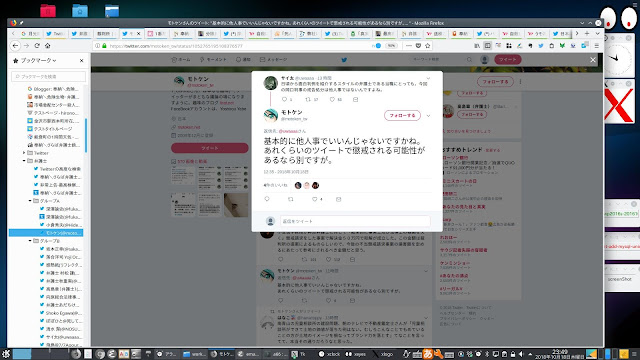Click the ミニスカートの日 trend
The image size is (640, 360).
(x=458, y=181)
